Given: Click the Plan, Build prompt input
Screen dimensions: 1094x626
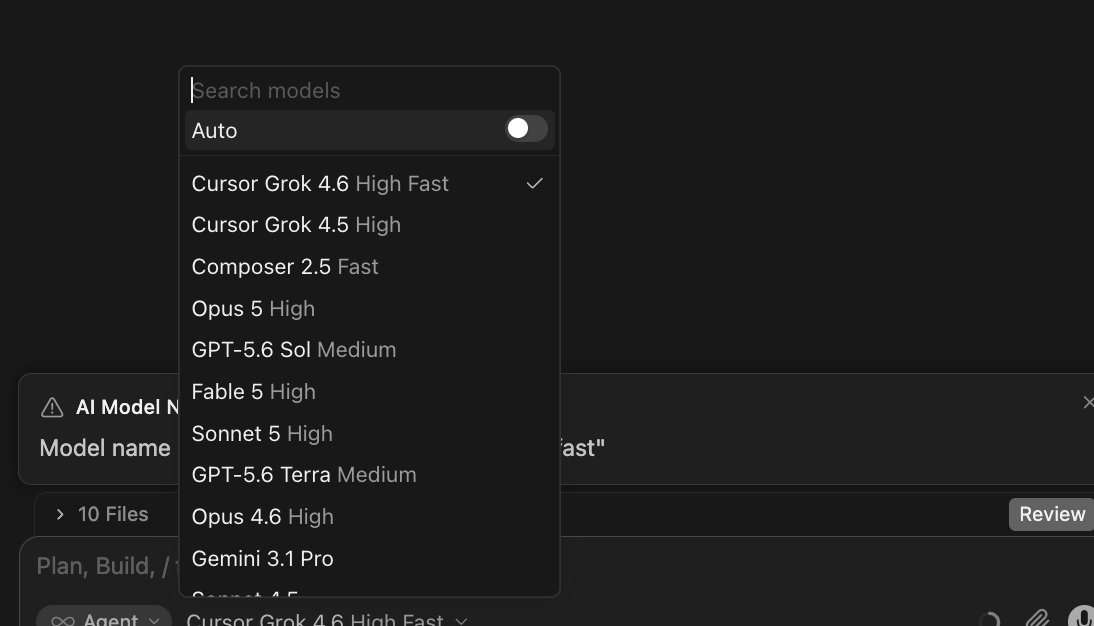Looking at the screenshot, I should click(105, 566).
